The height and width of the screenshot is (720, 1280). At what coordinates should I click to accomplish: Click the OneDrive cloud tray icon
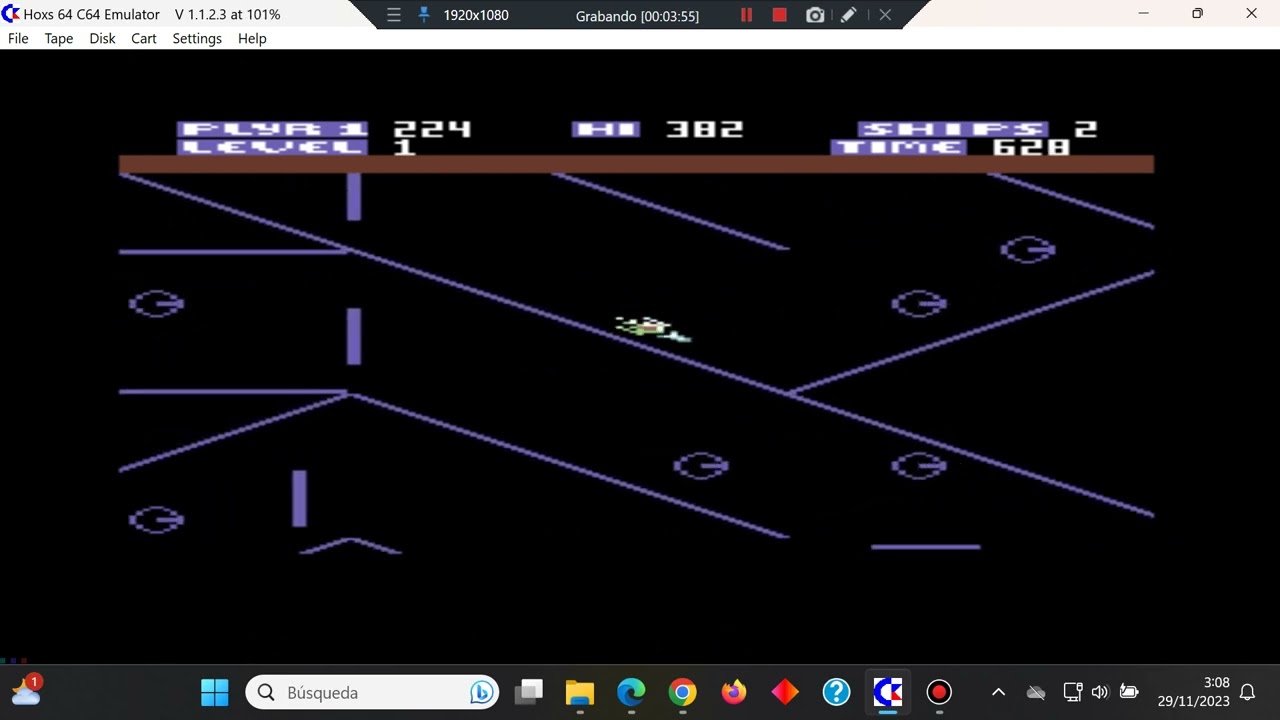(x=1036, y=692)
